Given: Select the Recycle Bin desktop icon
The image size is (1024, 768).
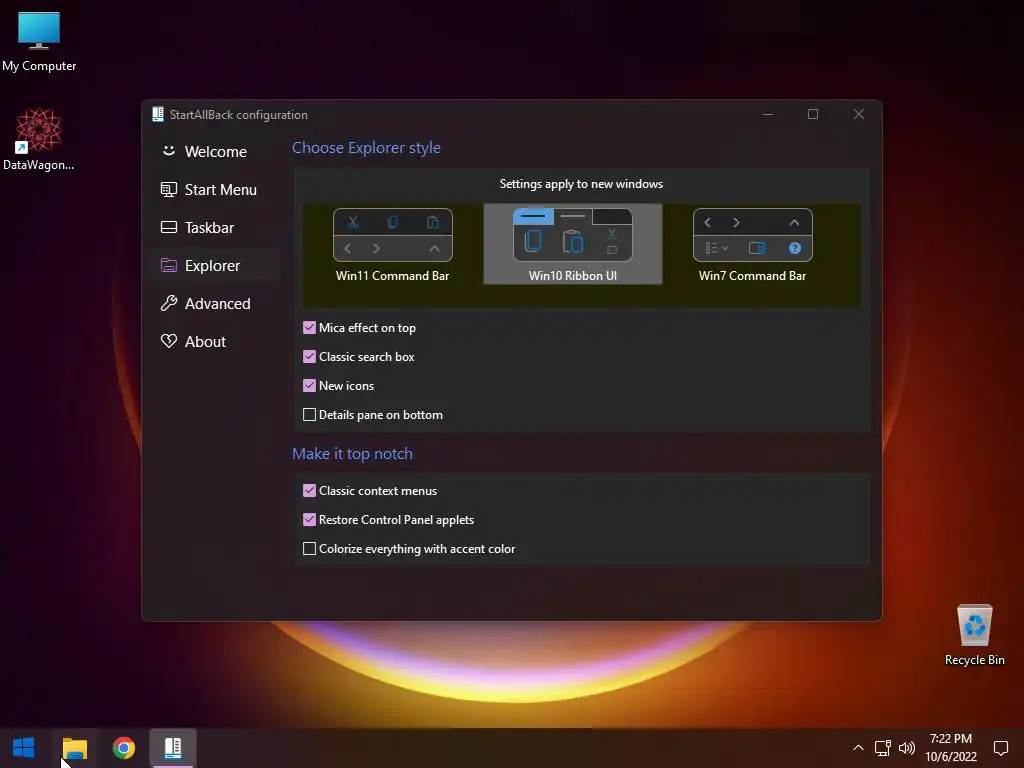Looking at the screenshot, I should (974, 635).
